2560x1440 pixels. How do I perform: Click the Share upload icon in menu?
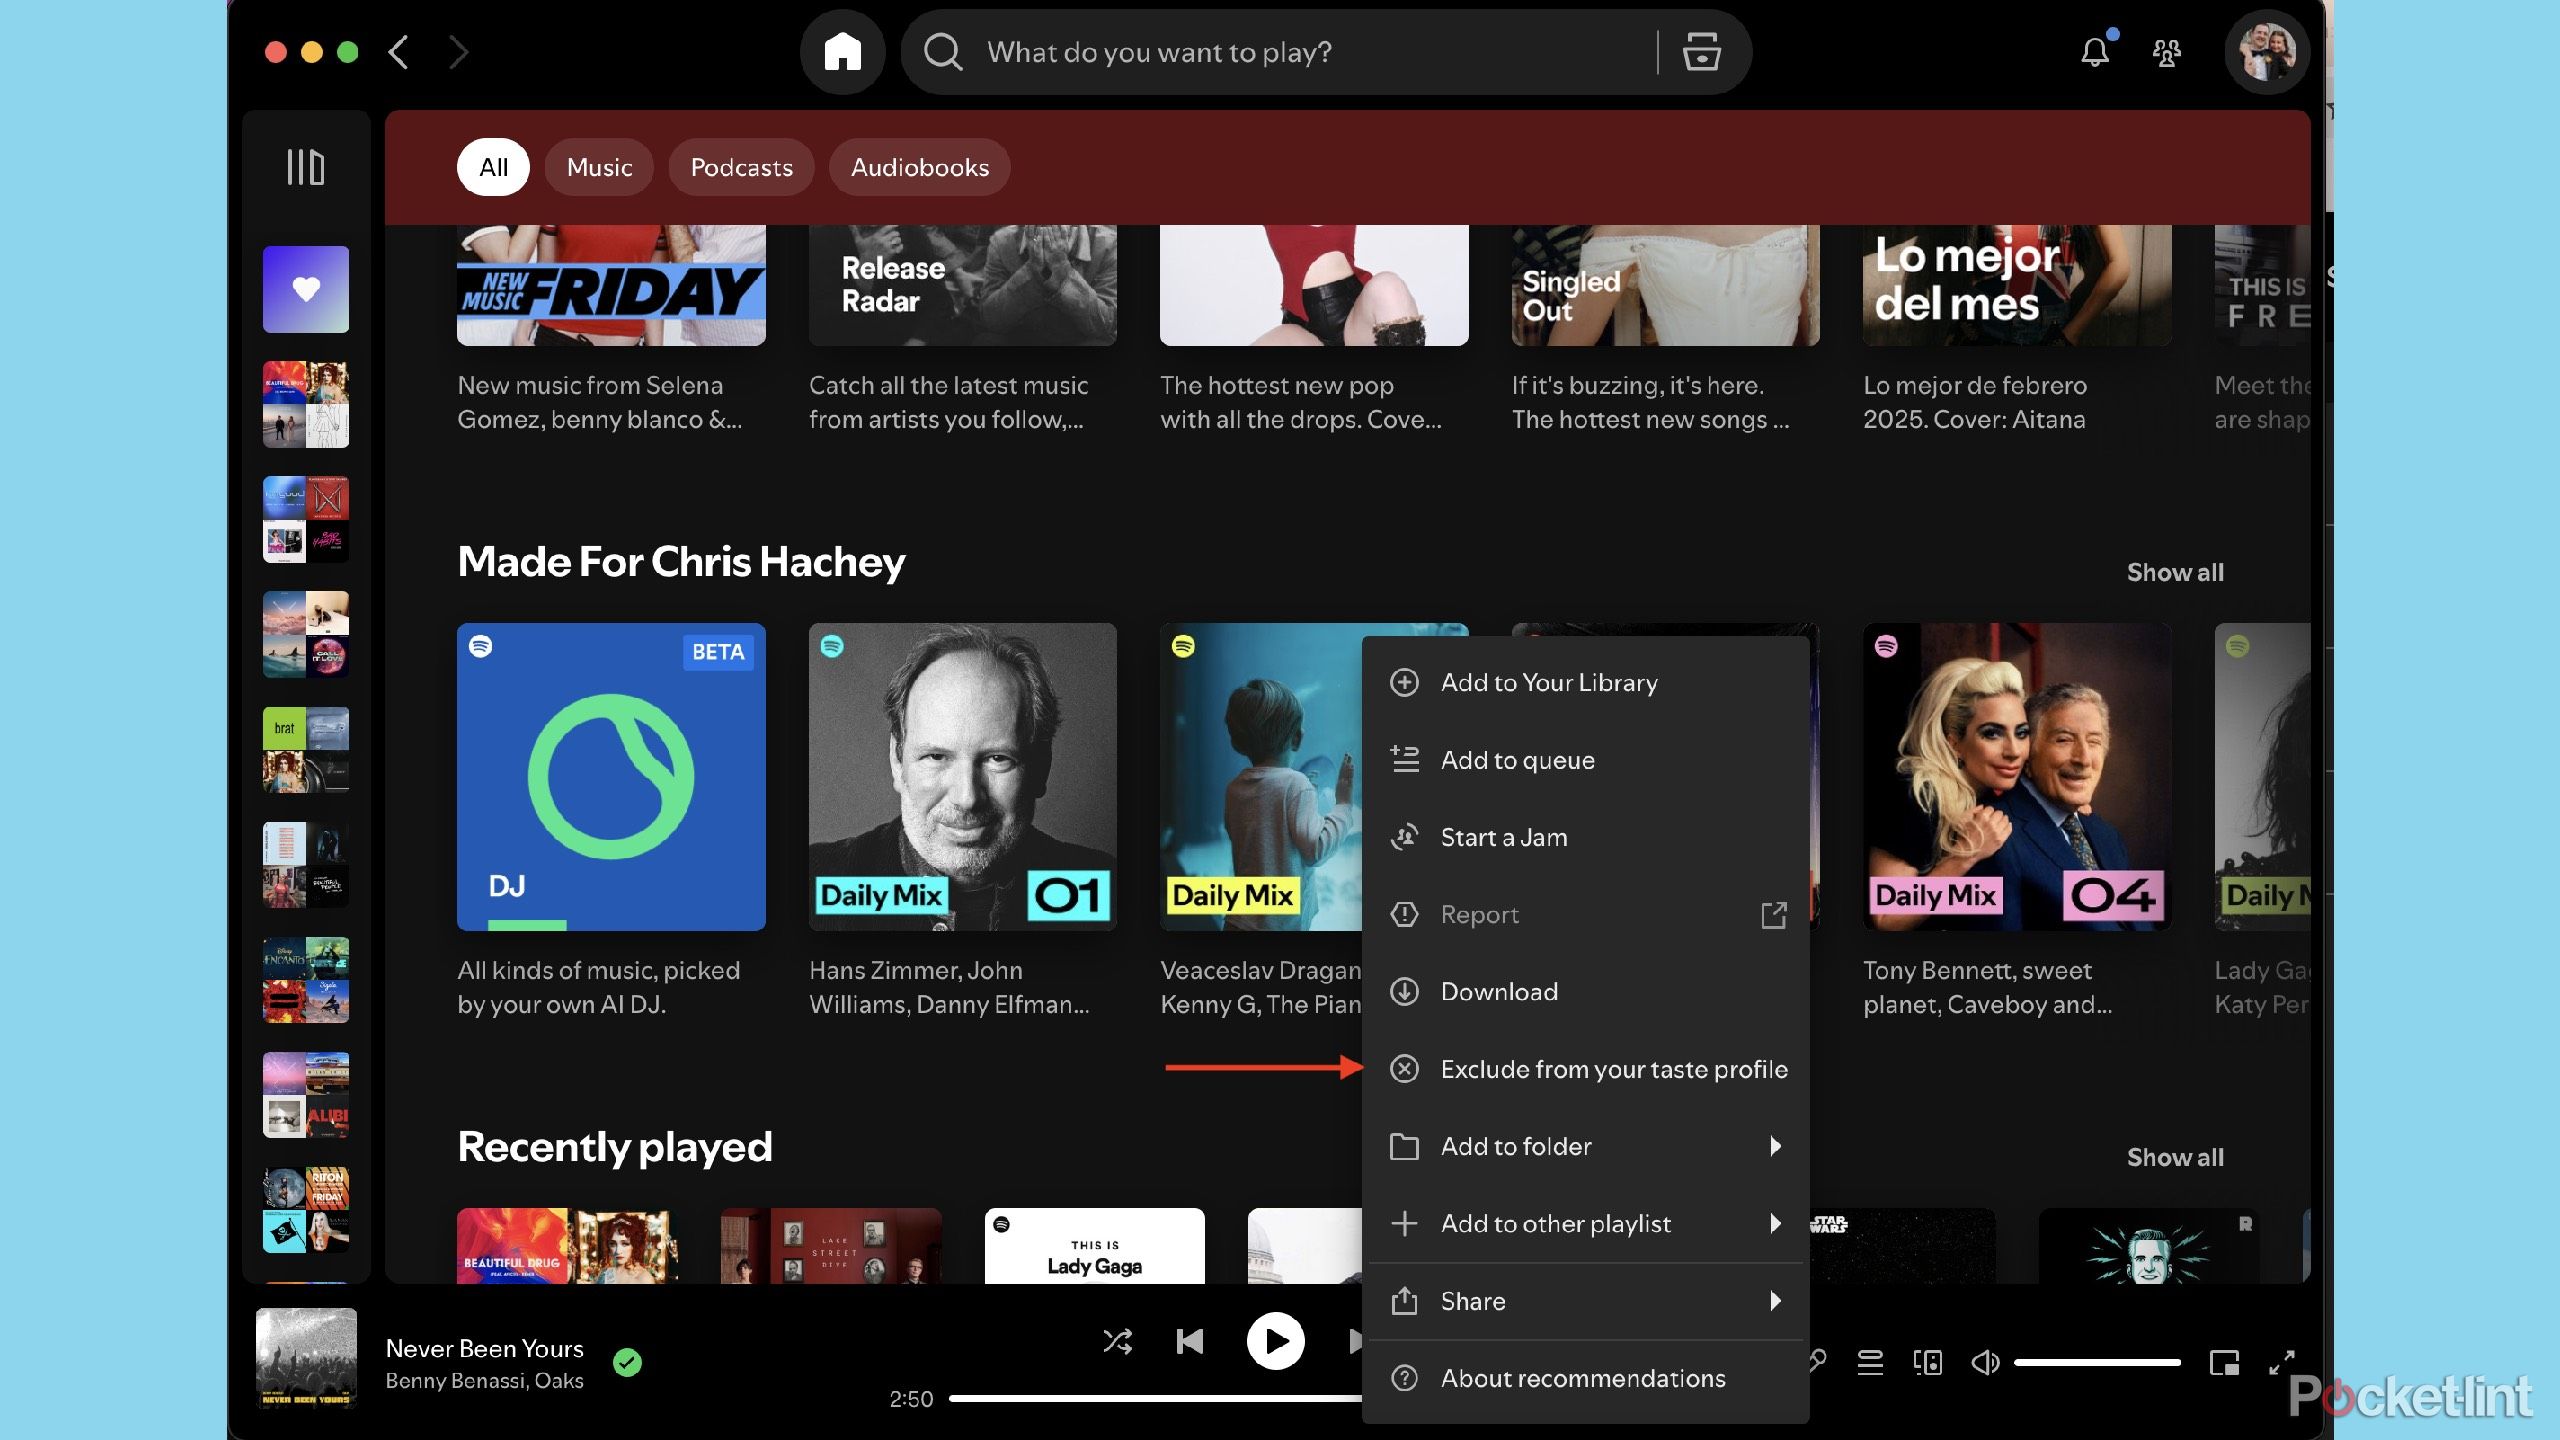(1404, 1301)
